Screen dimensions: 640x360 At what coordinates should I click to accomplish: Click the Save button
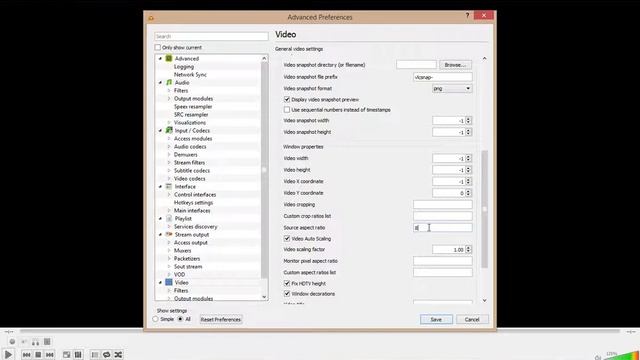coord(436,319)
